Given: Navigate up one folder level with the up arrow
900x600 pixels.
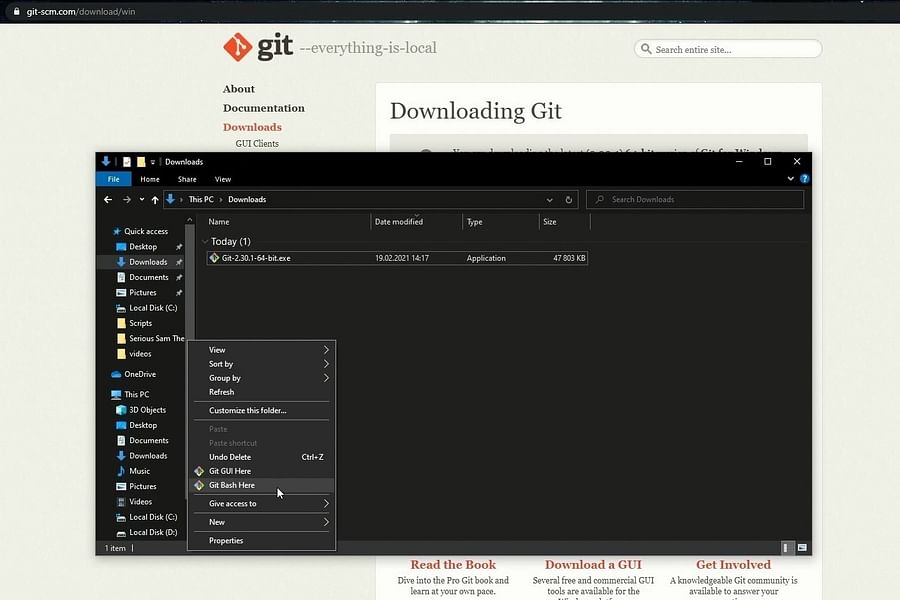Looking at the screenshot, I should click(155, 199).
